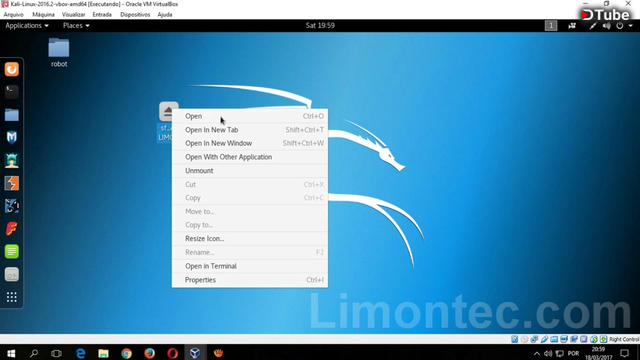Open VirtualBox Máquina menu
640x360 pixels.
[43, 14]
